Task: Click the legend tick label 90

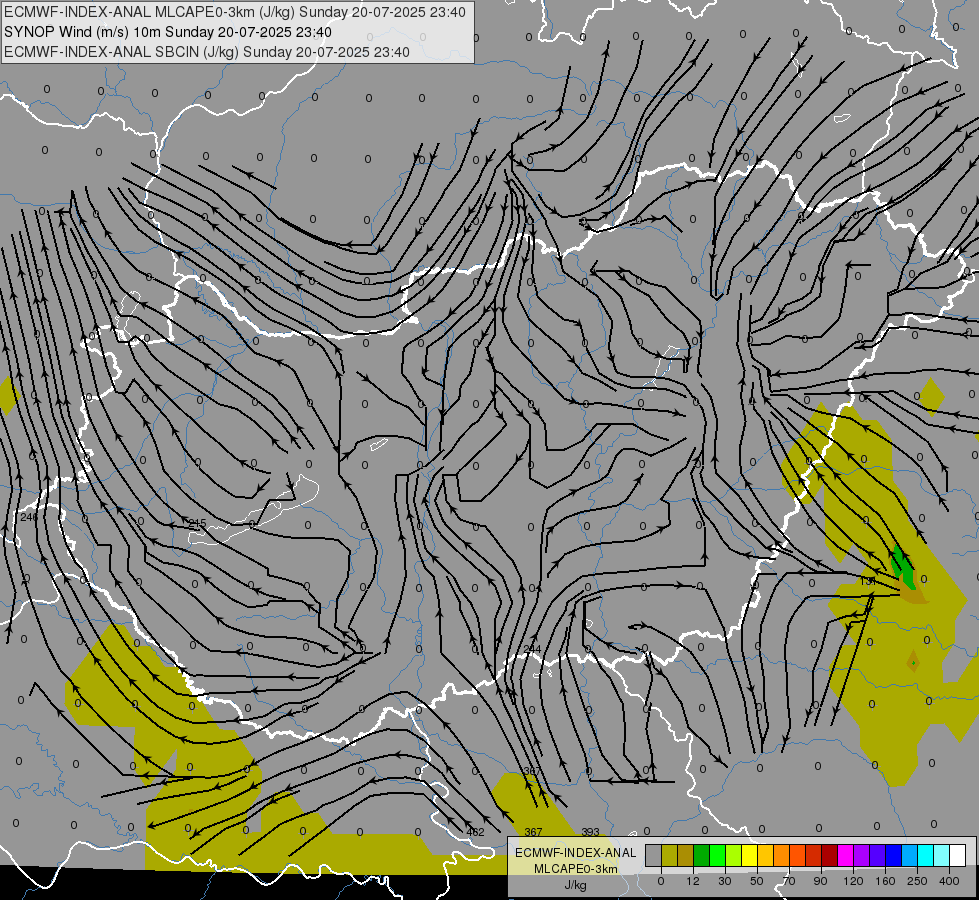Action: pyautogui.click(x=820, y=881)
